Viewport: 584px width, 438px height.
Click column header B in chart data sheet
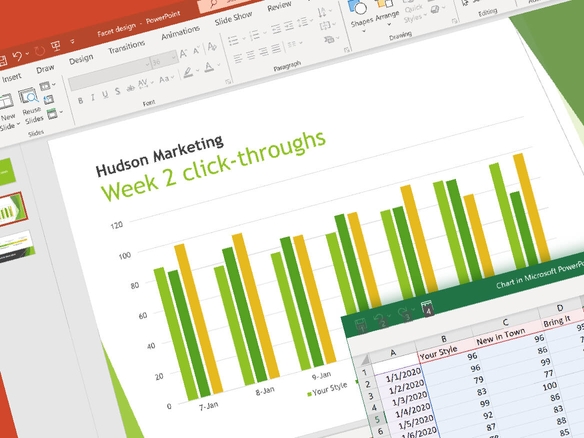[444, 339]
